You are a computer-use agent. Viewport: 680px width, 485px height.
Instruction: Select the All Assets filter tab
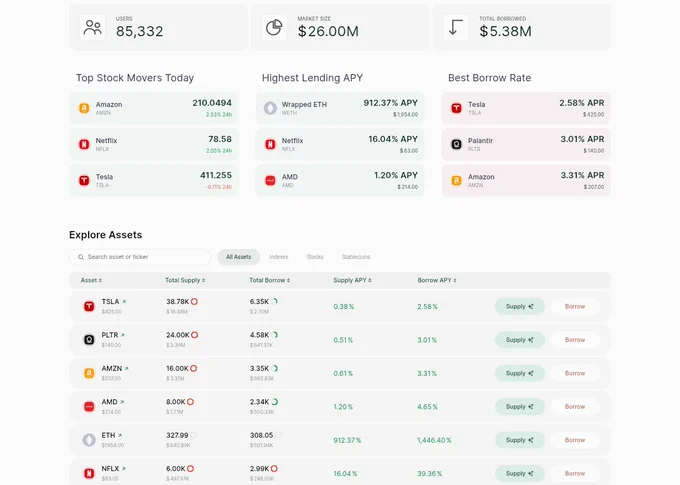[239, 257]
